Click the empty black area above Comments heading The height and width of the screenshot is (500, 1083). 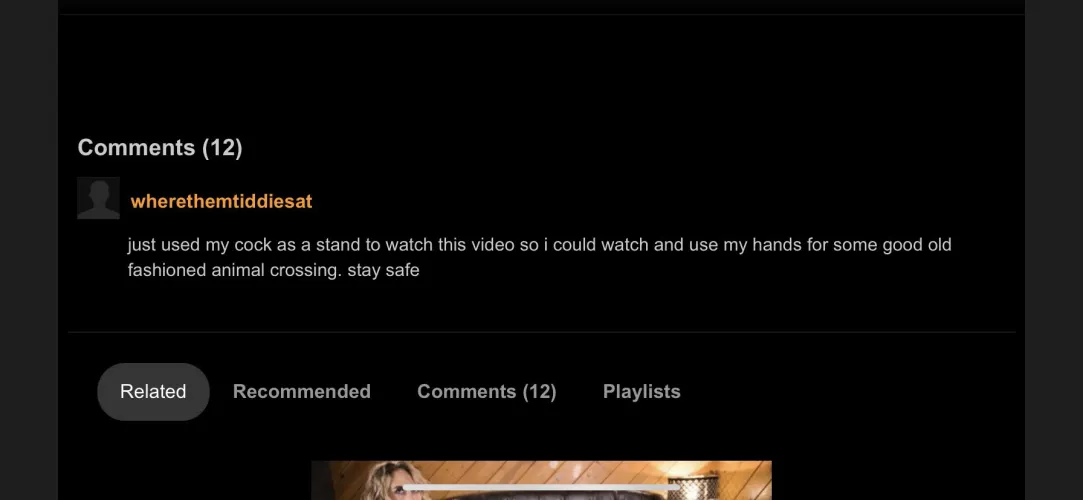pos(542,73)
